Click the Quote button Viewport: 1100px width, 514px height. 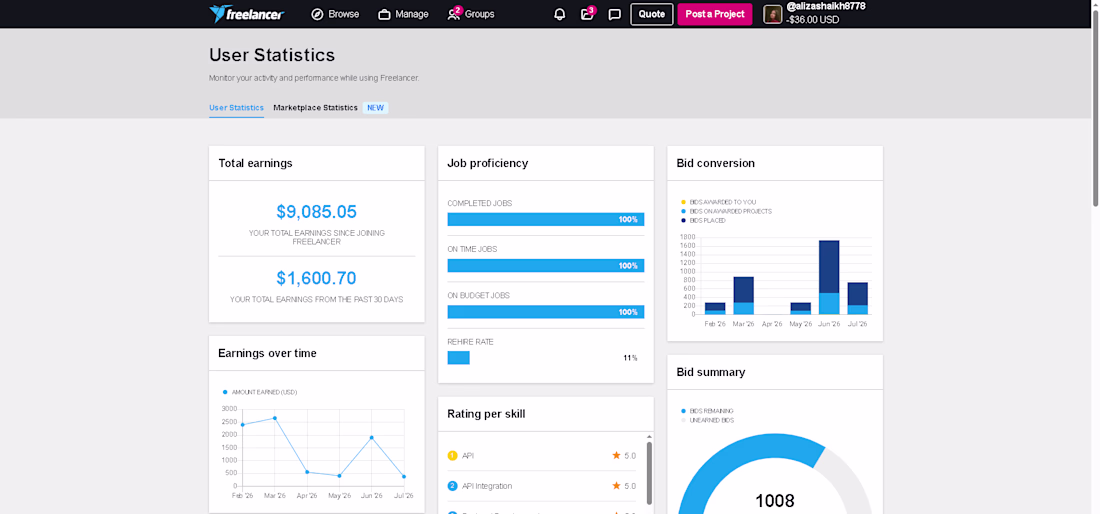tap(652, 14)
